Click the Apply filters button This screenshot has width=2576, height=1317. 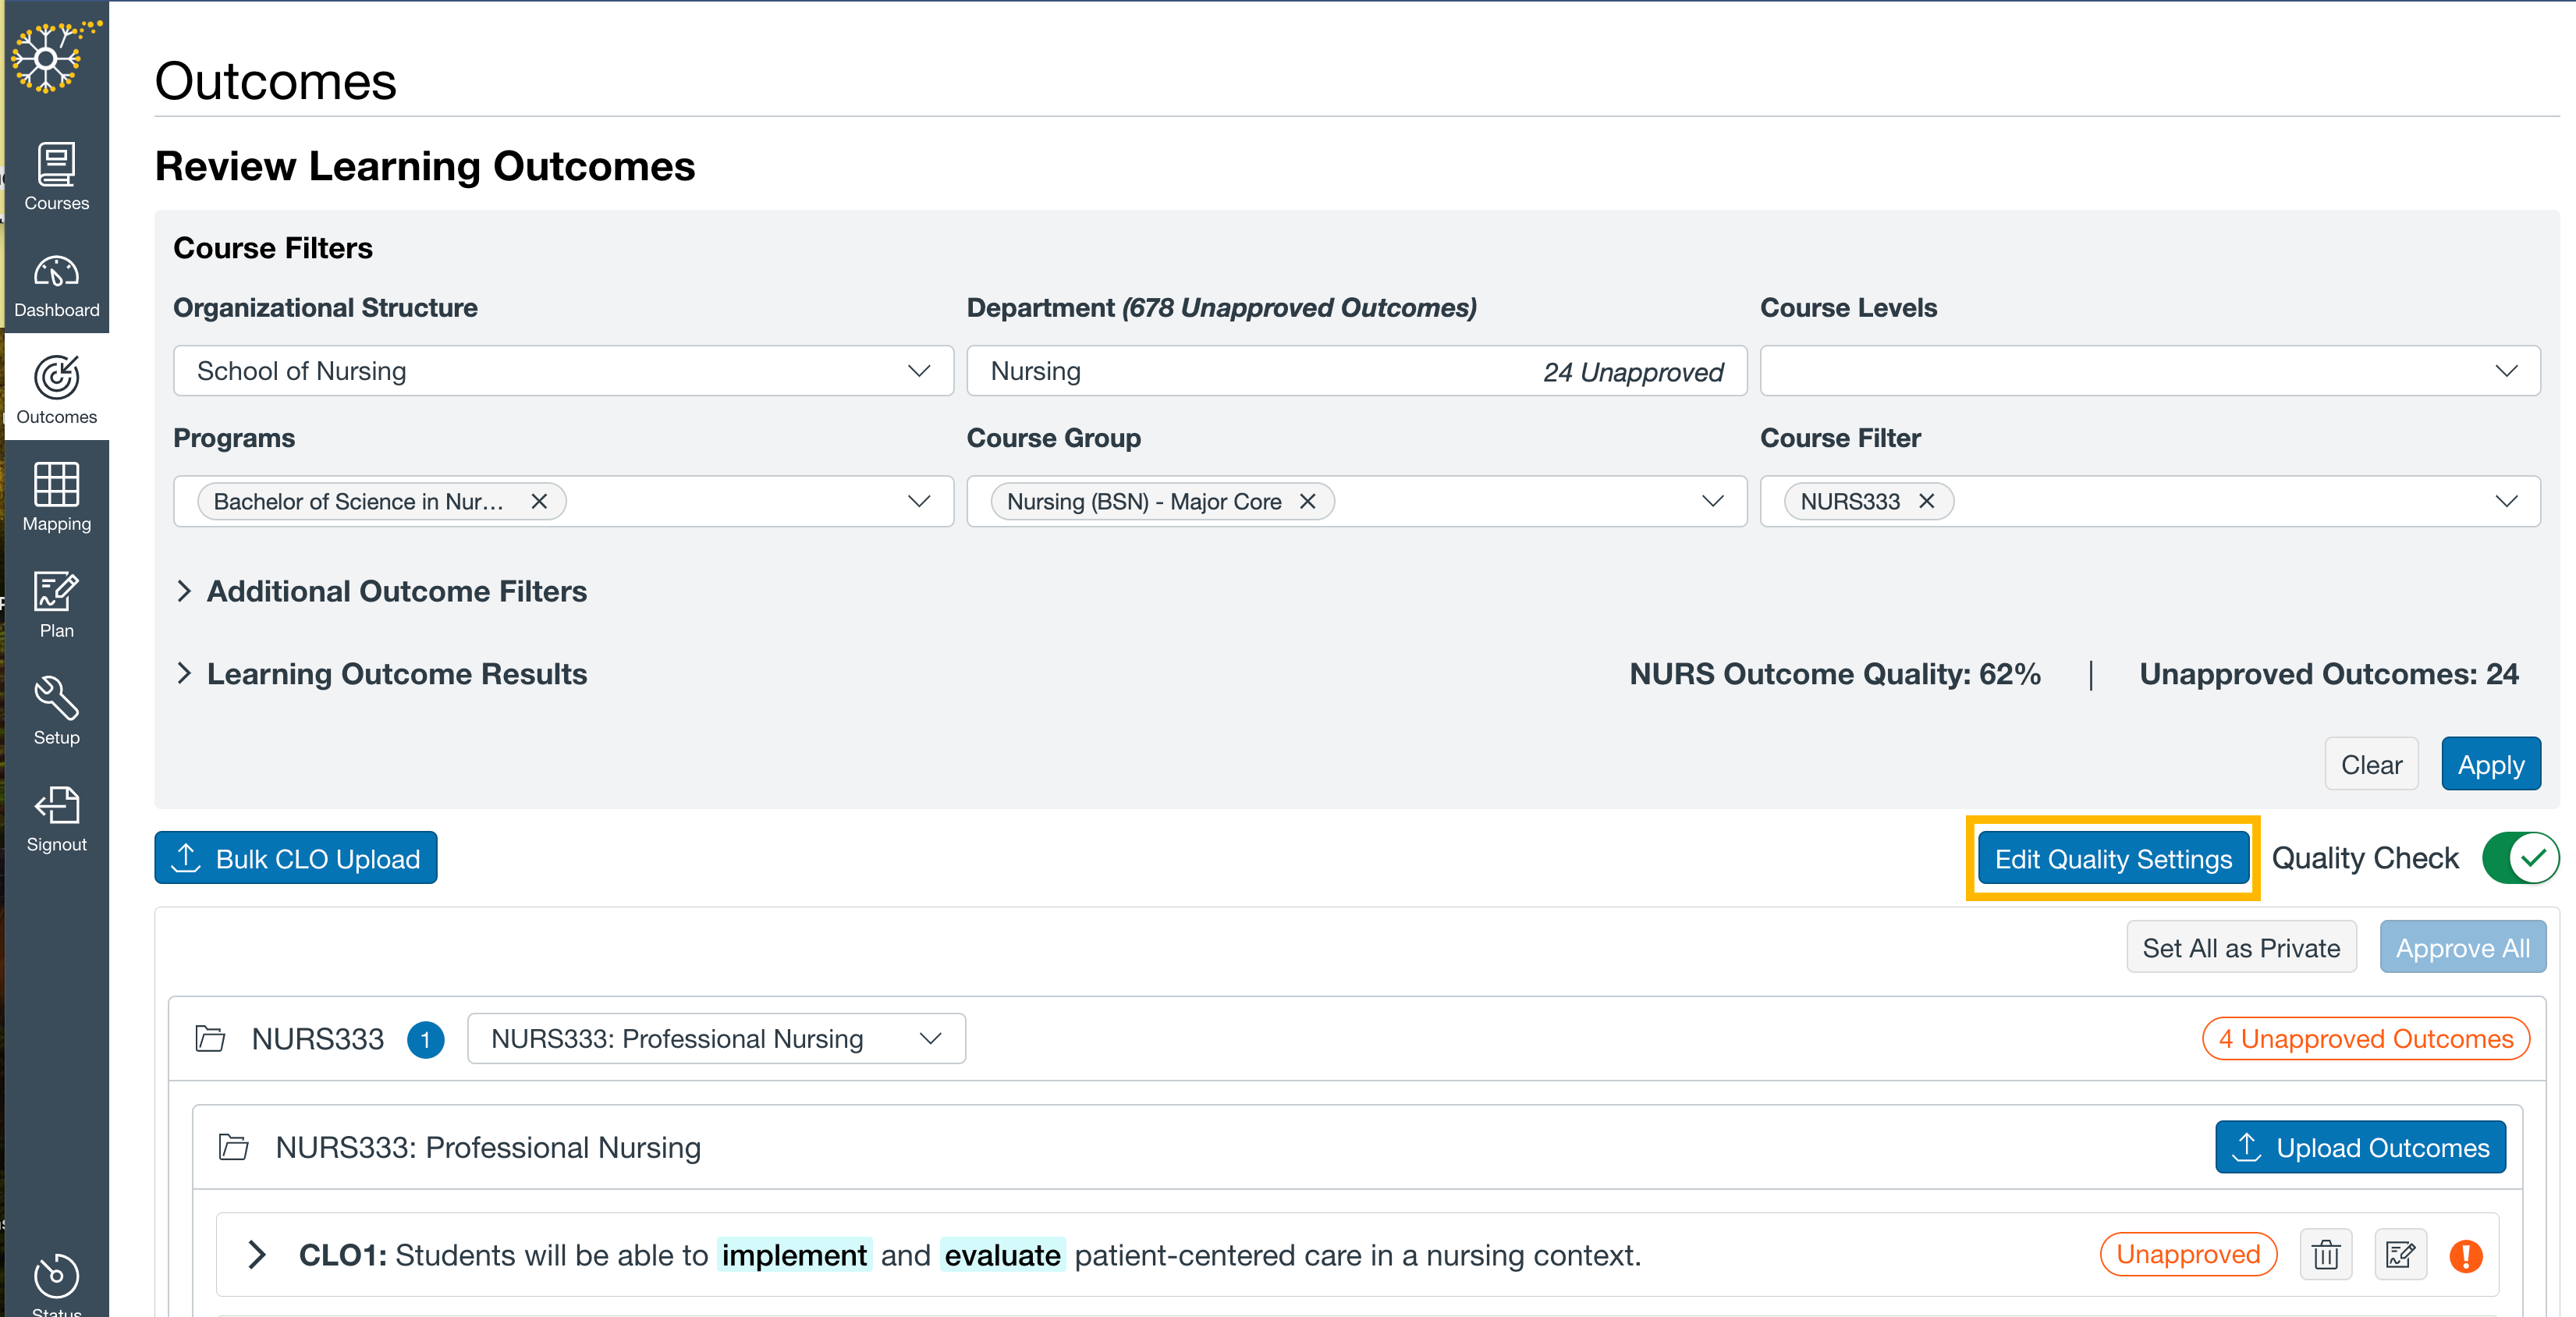(x=2490, y=764)
